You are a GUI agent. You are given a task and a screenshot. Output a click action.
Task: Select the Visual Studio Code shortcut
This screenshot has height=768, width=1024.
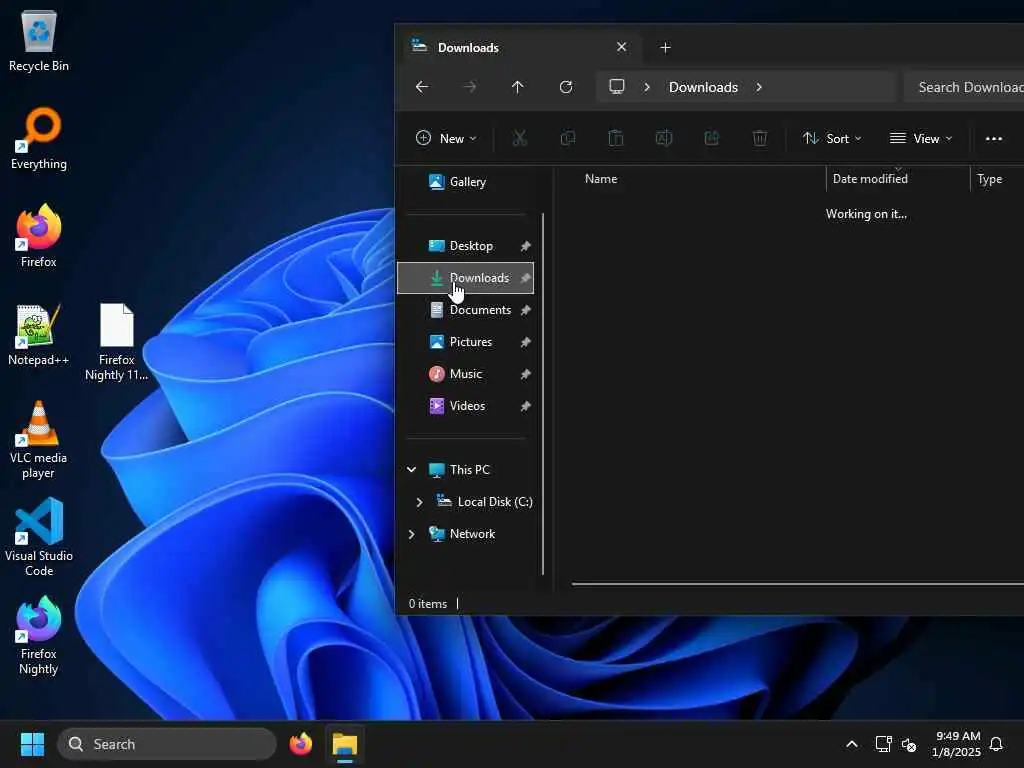point(39,537)
